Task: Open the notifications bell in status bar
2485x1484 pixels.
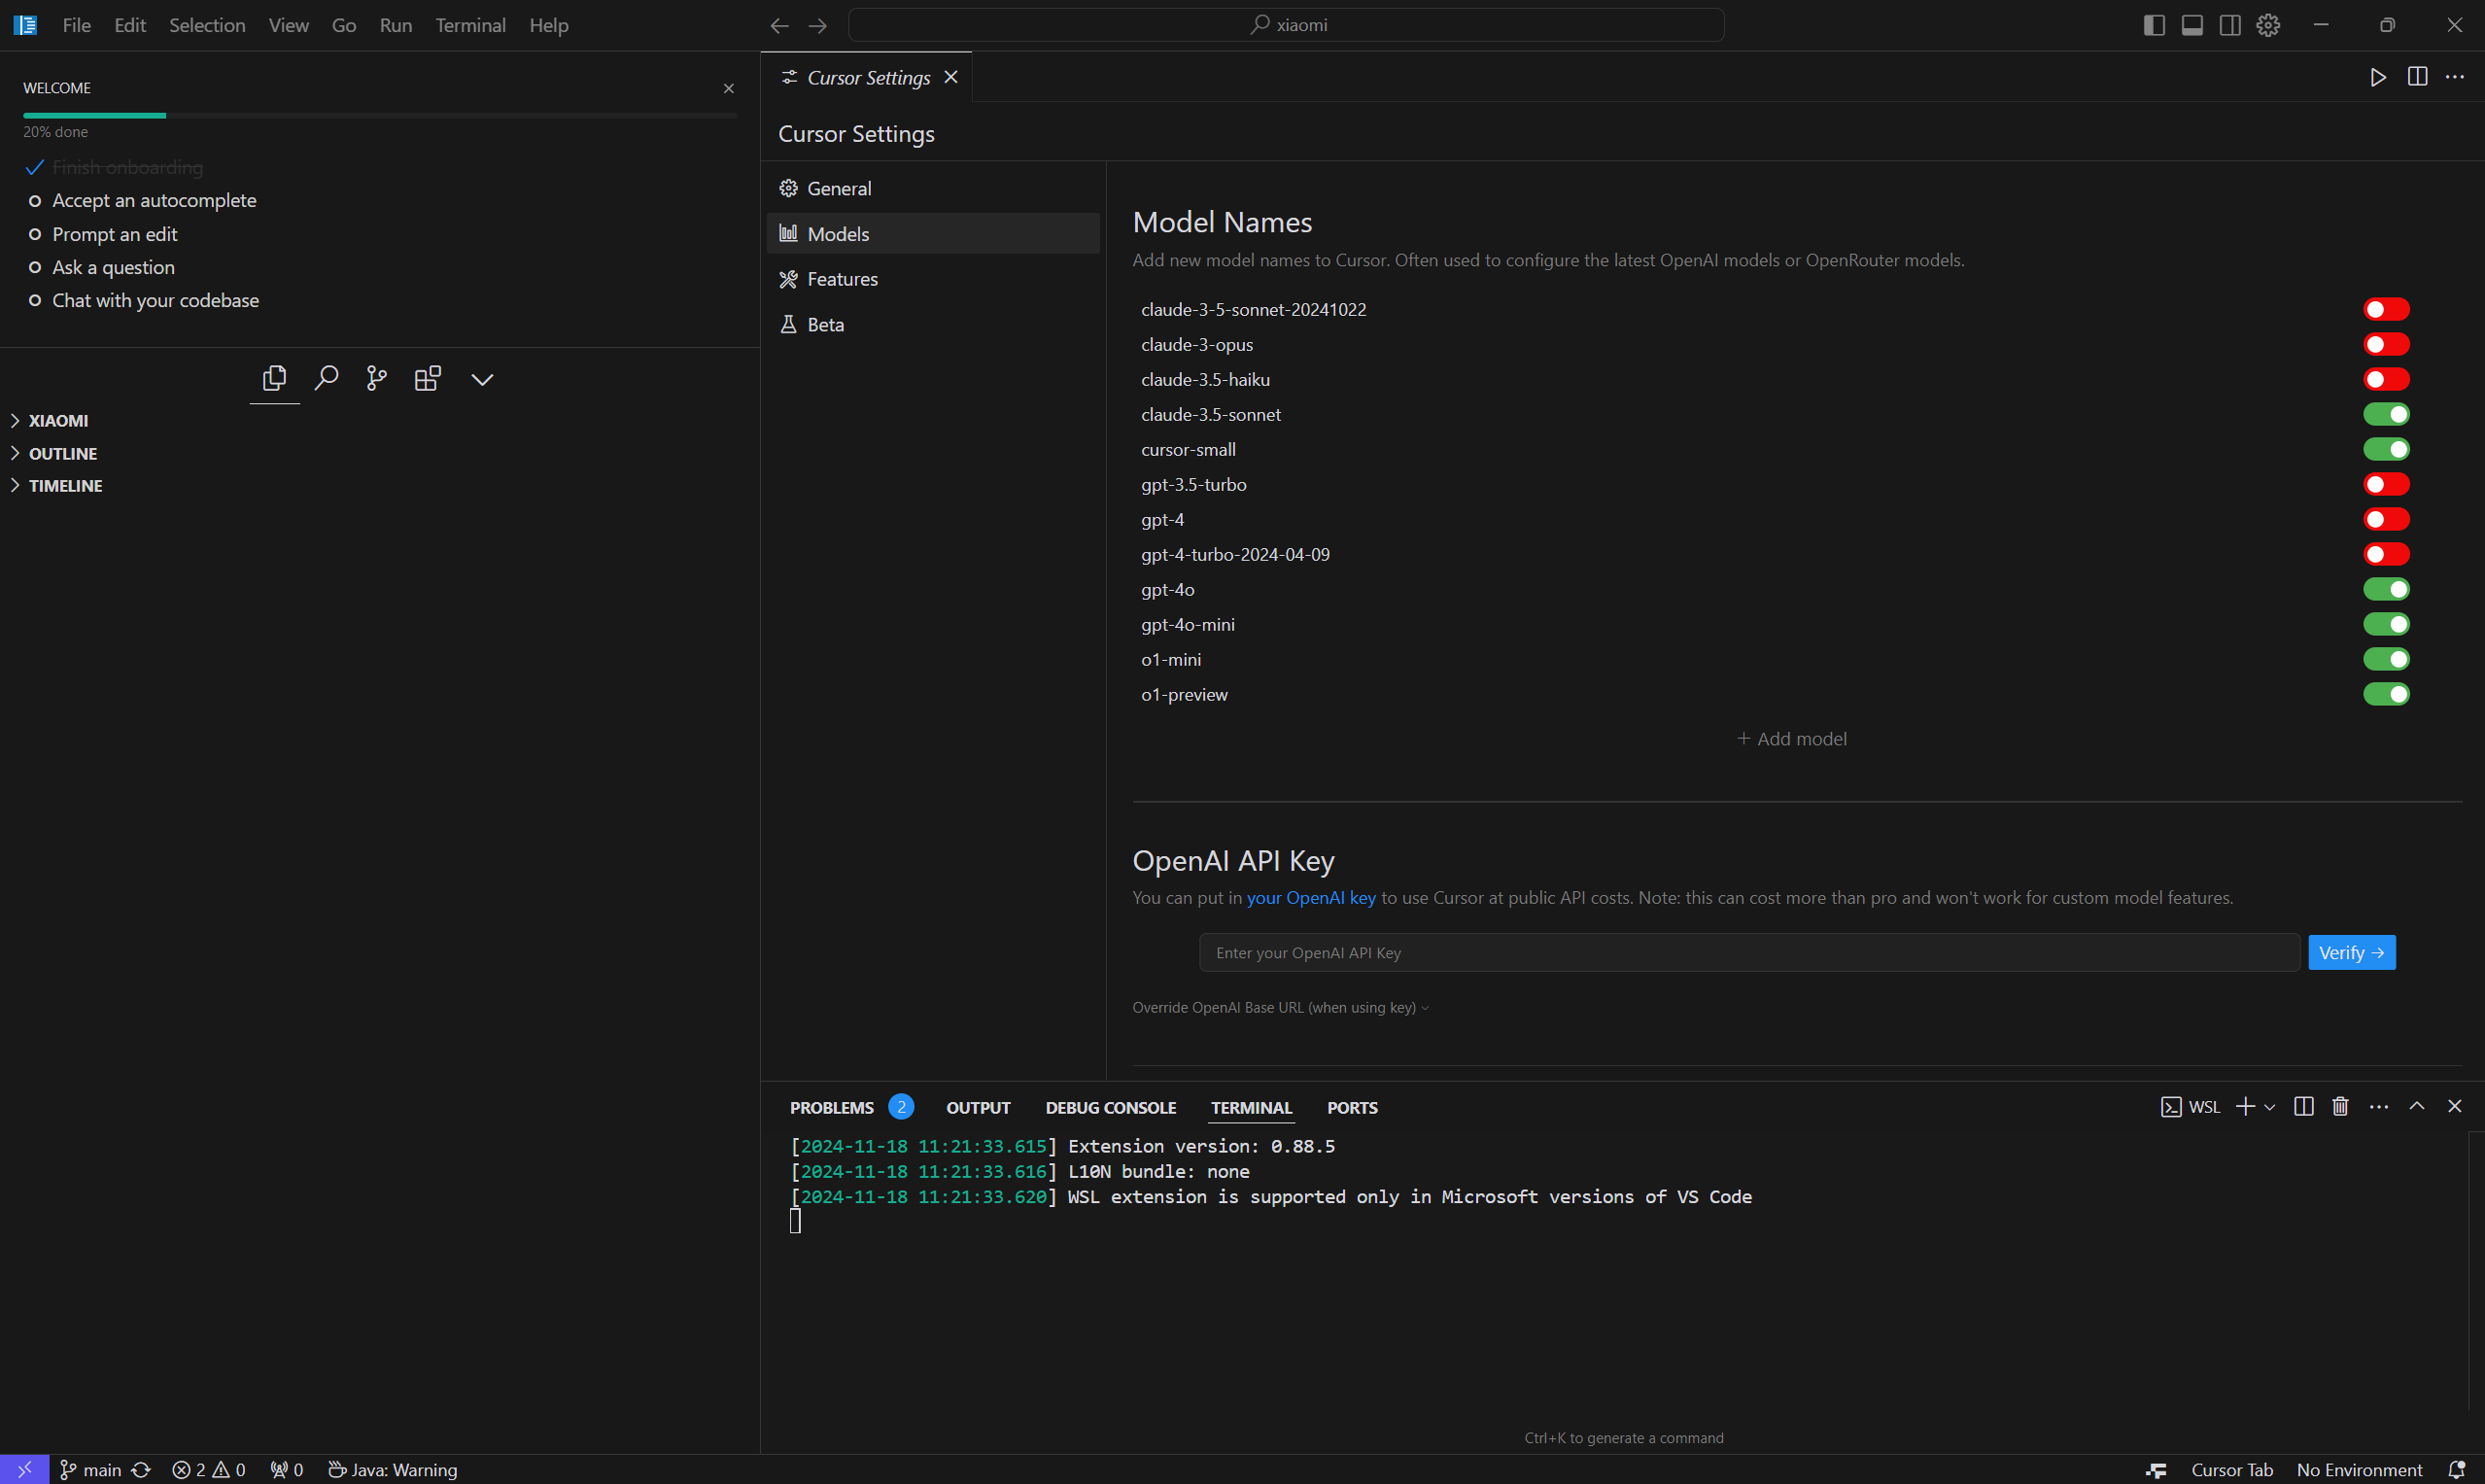Action: 2456,1469
